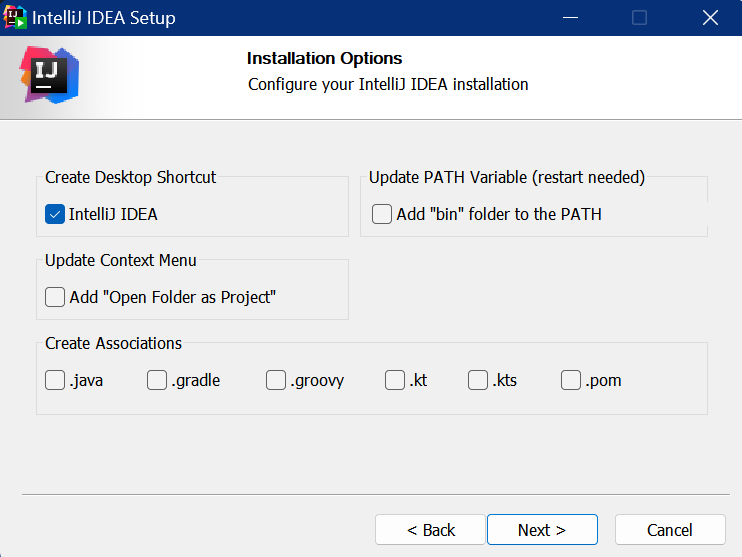This screenshot has width=742, height=557.
Task: Click the large IJ logo in header
Action: pos(49,75)
